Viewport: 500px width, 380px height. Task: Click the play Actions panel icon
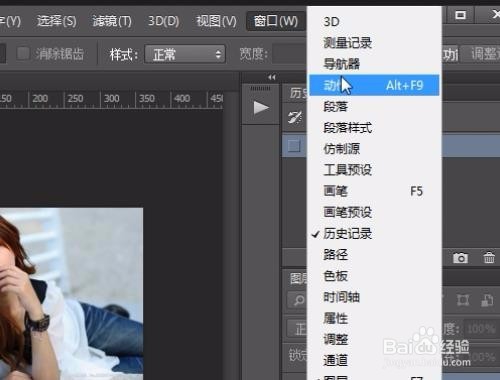[261, 108]
